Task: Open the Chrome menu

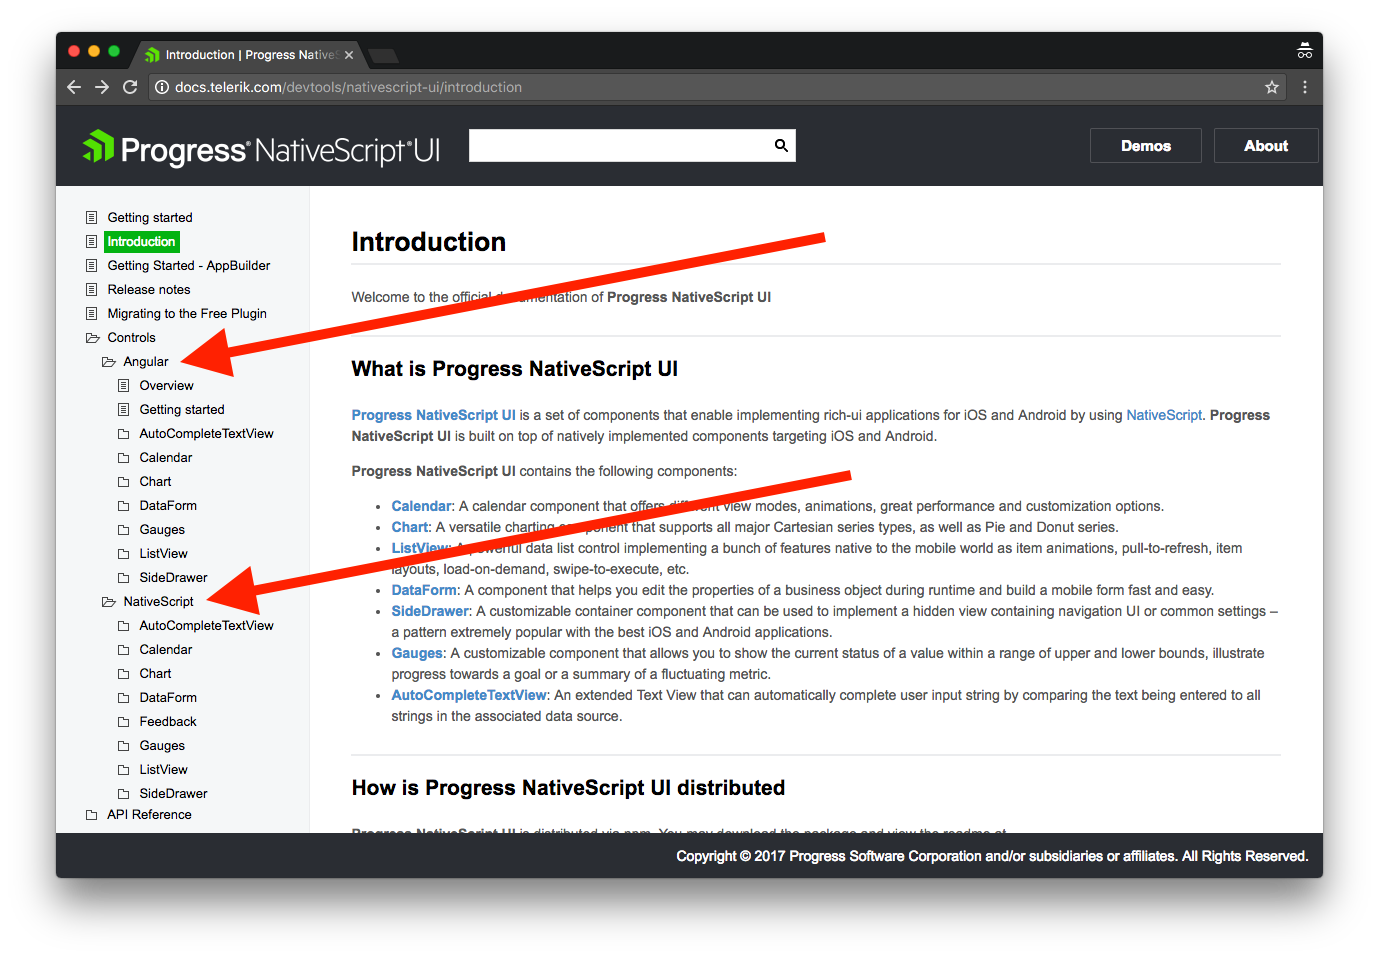Action: point(1304,87)
